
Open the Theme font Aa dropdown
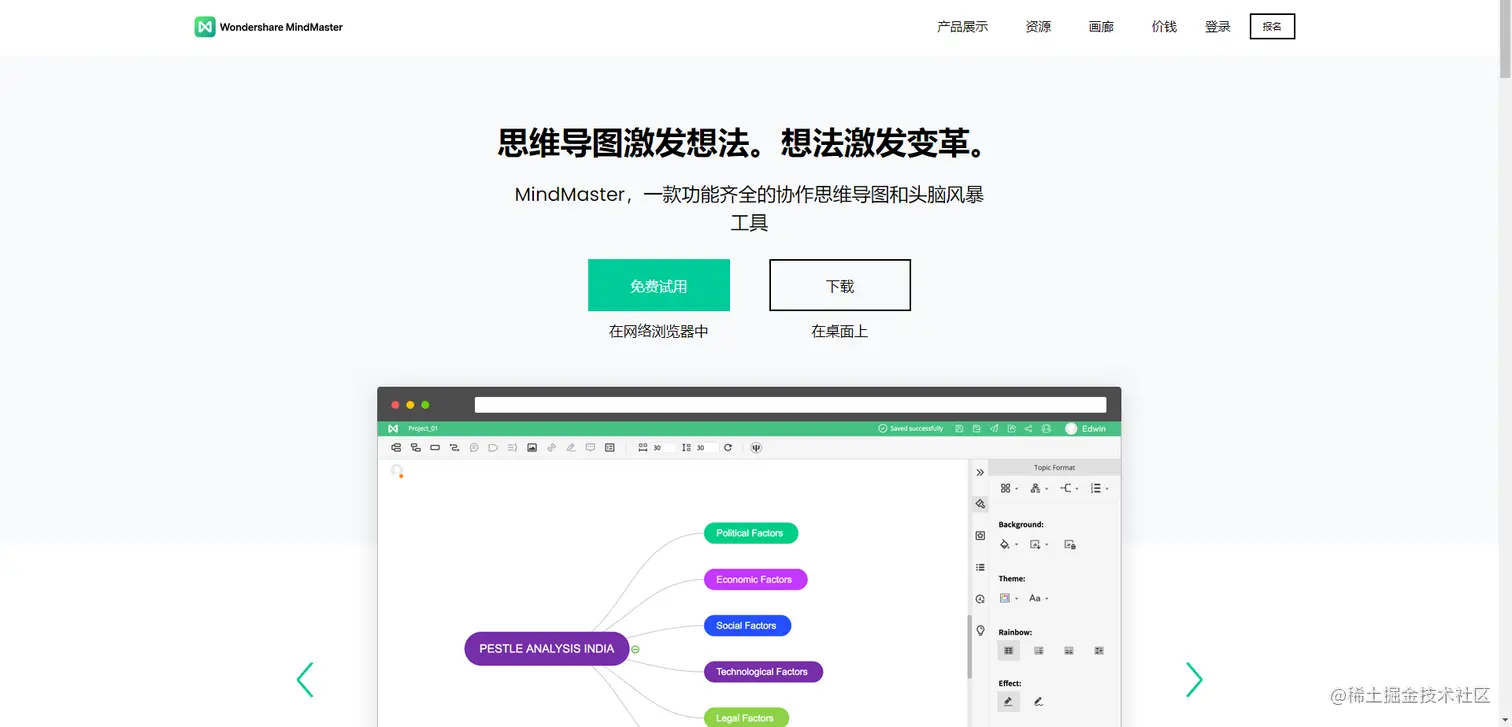pyautogui.click(x=1039, y=598)
